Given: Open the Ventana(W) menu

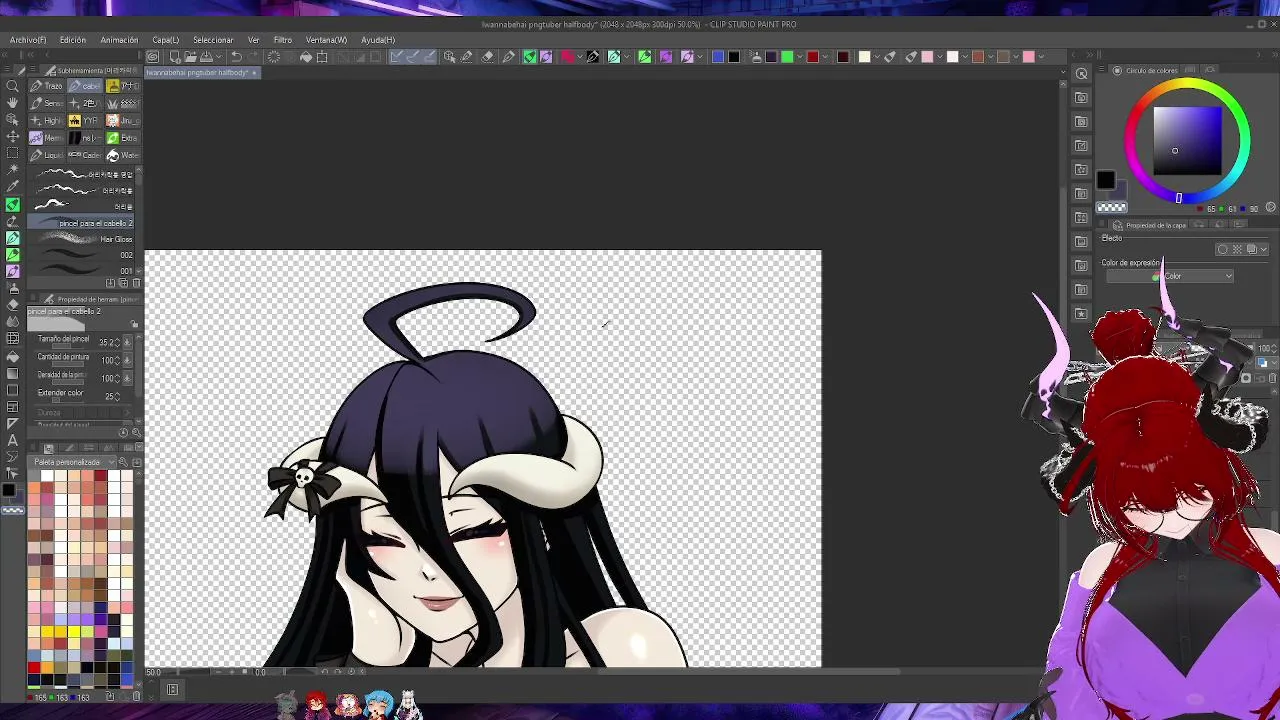Looking at the screenshot, I should 326,40.
